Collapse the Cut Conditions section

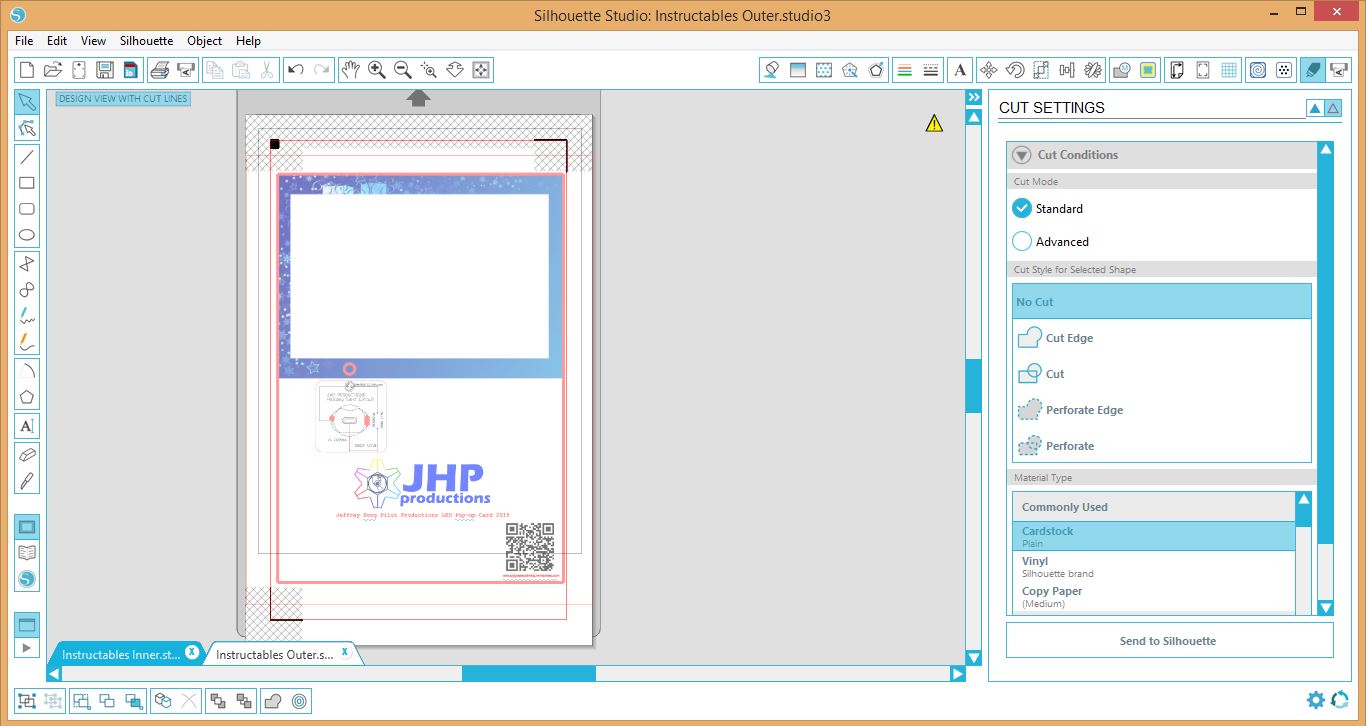coord(1021,155)
